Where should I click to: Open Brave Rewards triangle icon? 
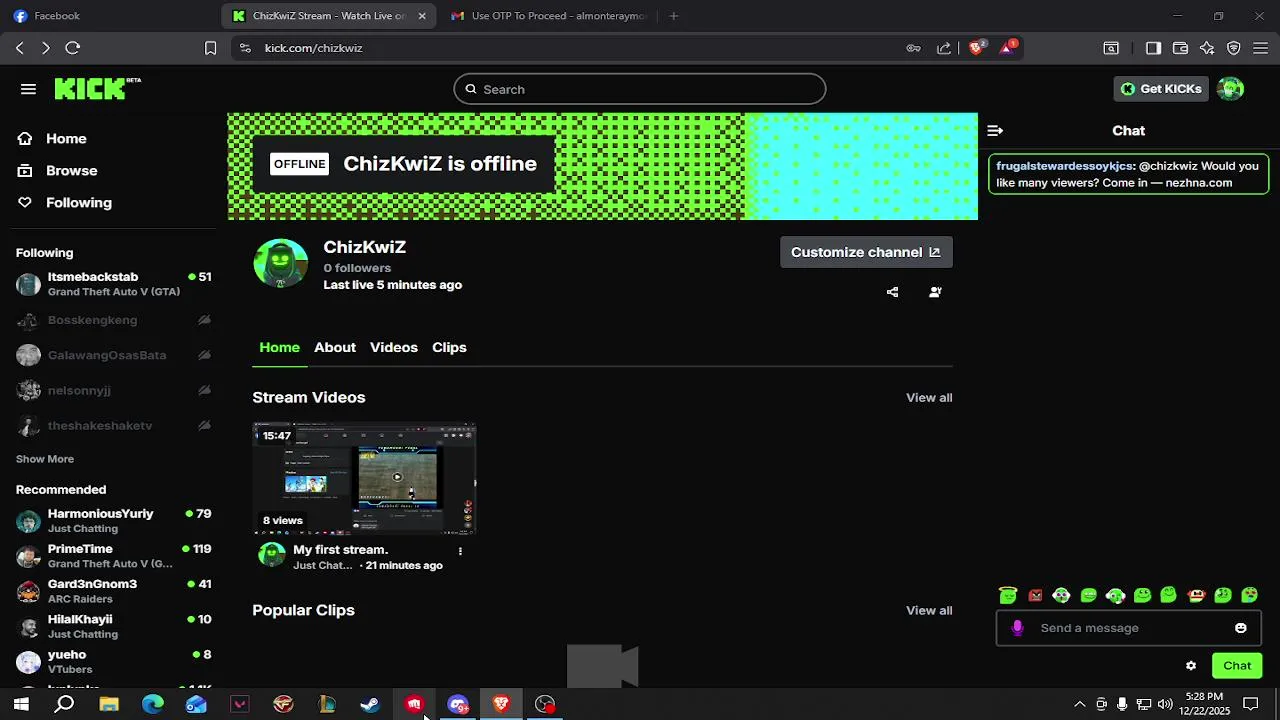[x=1008, y=48]
